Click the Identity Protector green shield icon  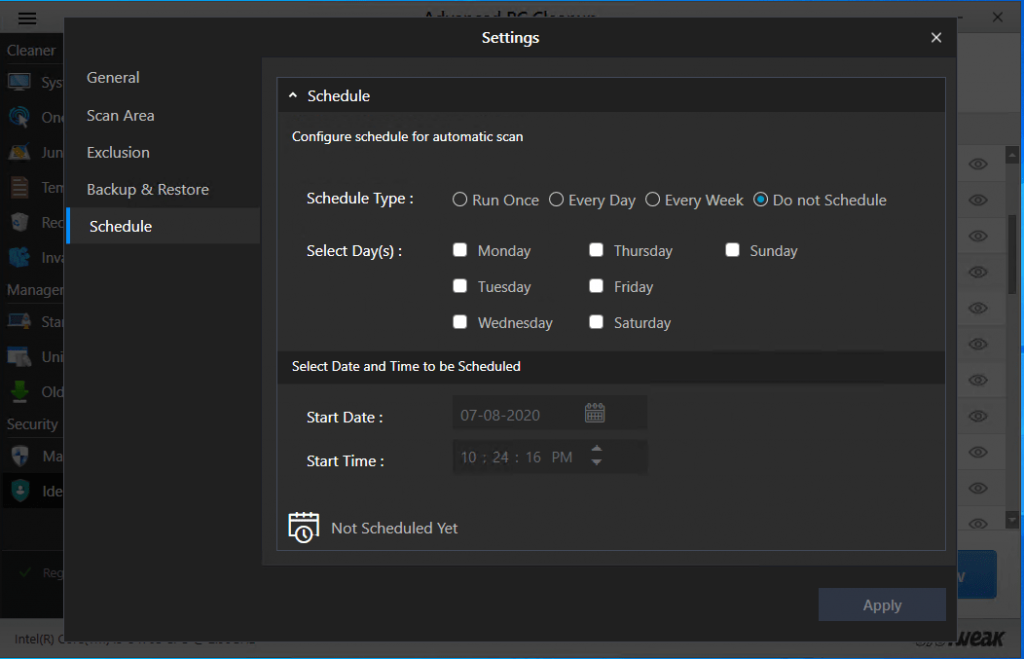tap(20, 490)
